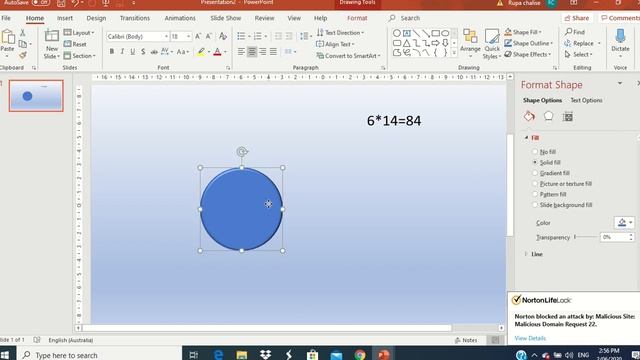Select Slide background fill option

pos(562,205)
